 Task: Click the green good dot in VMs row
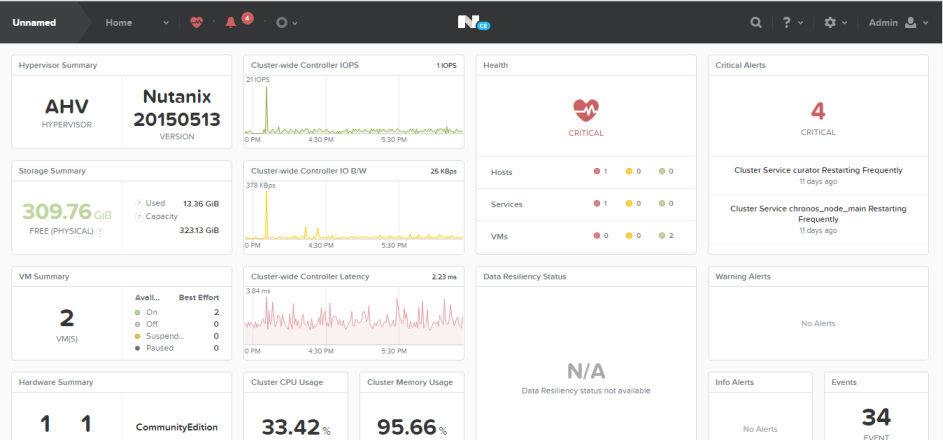tap(662, 236)
